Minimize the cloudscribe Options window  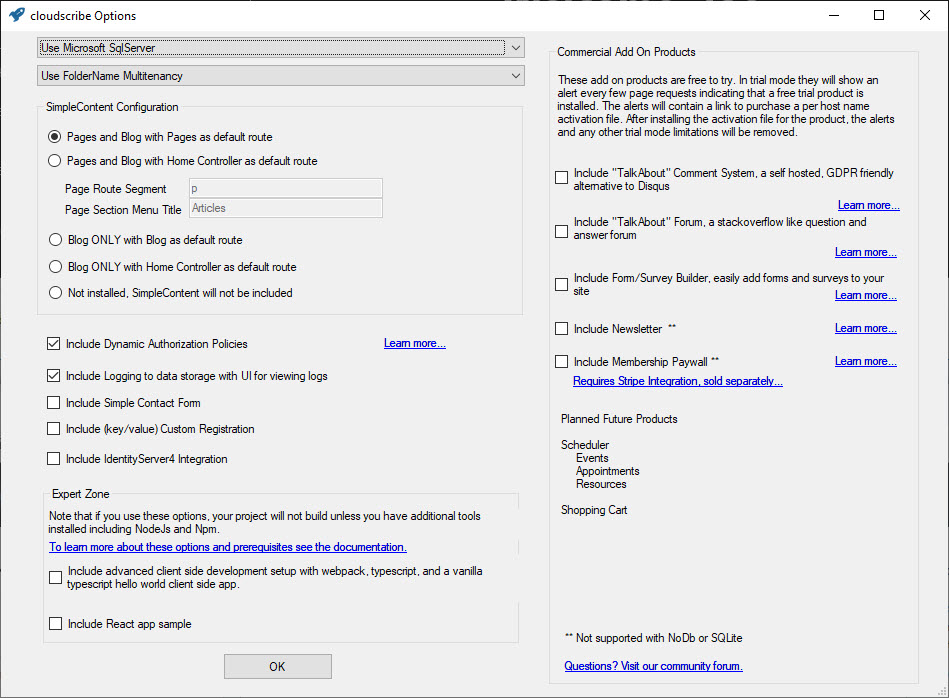[834, 15]
